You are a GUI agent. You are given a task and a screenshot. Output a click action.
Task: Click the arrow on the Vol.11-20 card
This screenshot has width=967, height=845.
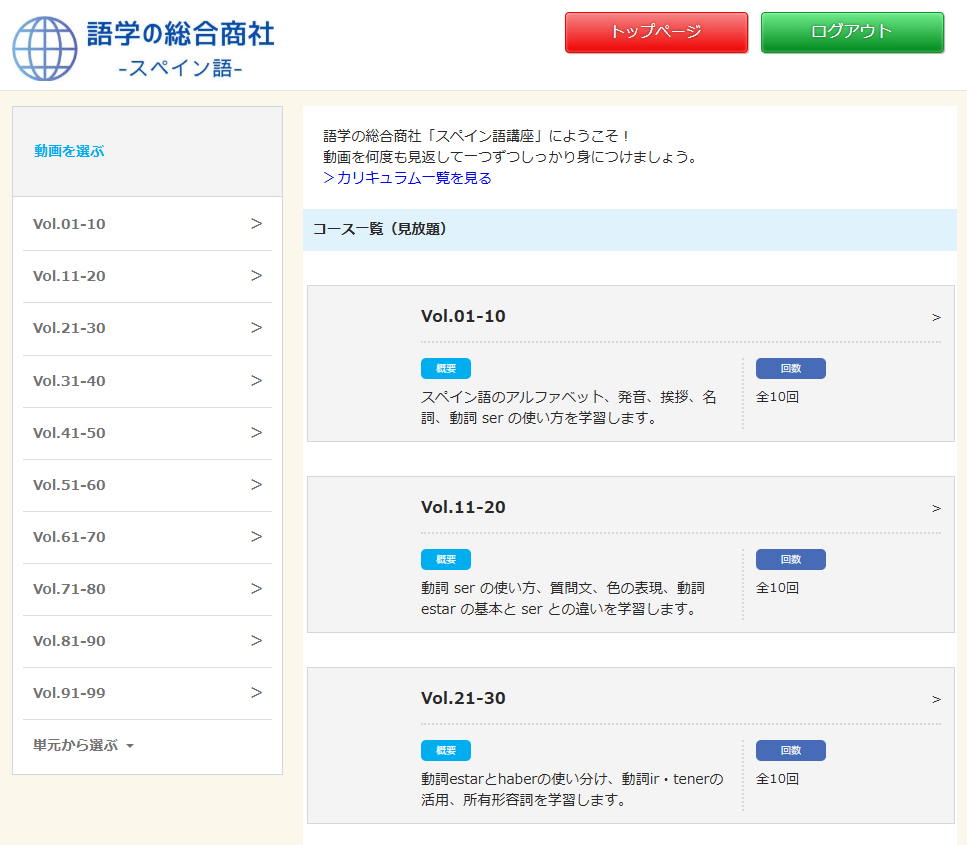[x=936, y=508]
